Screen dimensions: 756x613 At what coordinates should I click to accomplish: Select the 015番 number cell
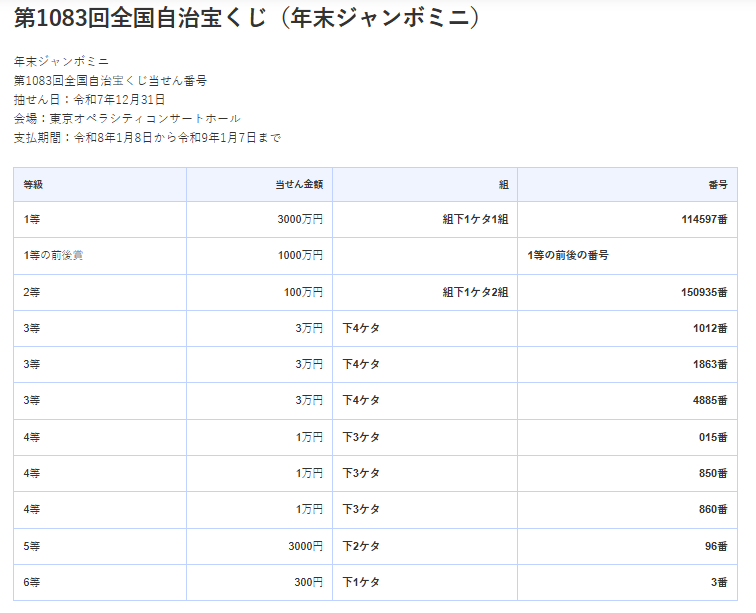click(x=711, y=437)
